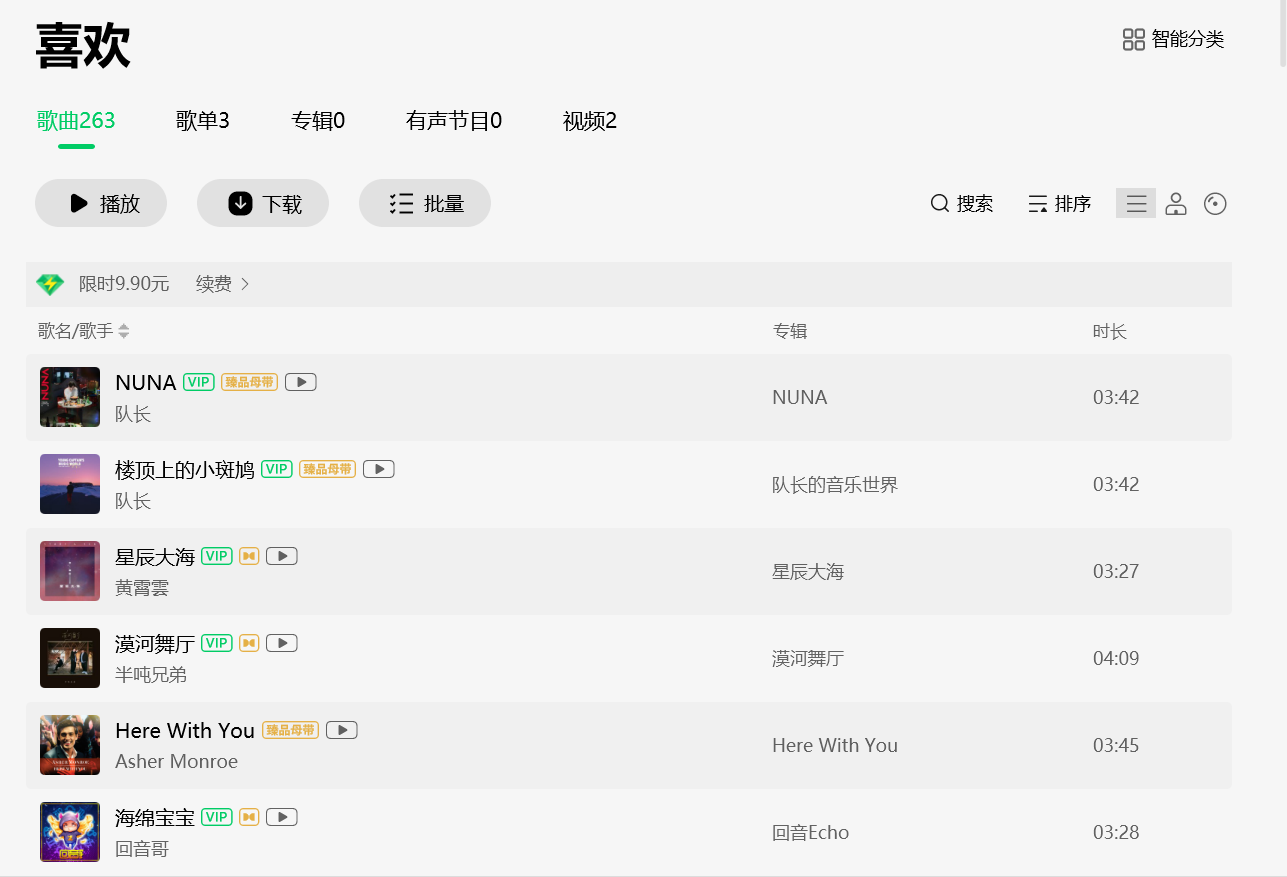Screen dimensions: 1287x877
Task: Click the orange audio quality badge on 星辰大海
Action: [x=249, y=556]
